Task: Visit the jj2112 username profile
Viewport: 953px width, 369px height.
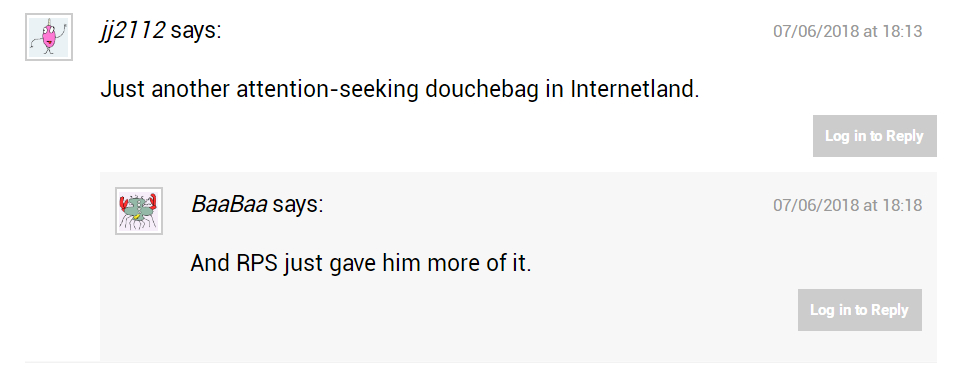Action: click(132, 30)
